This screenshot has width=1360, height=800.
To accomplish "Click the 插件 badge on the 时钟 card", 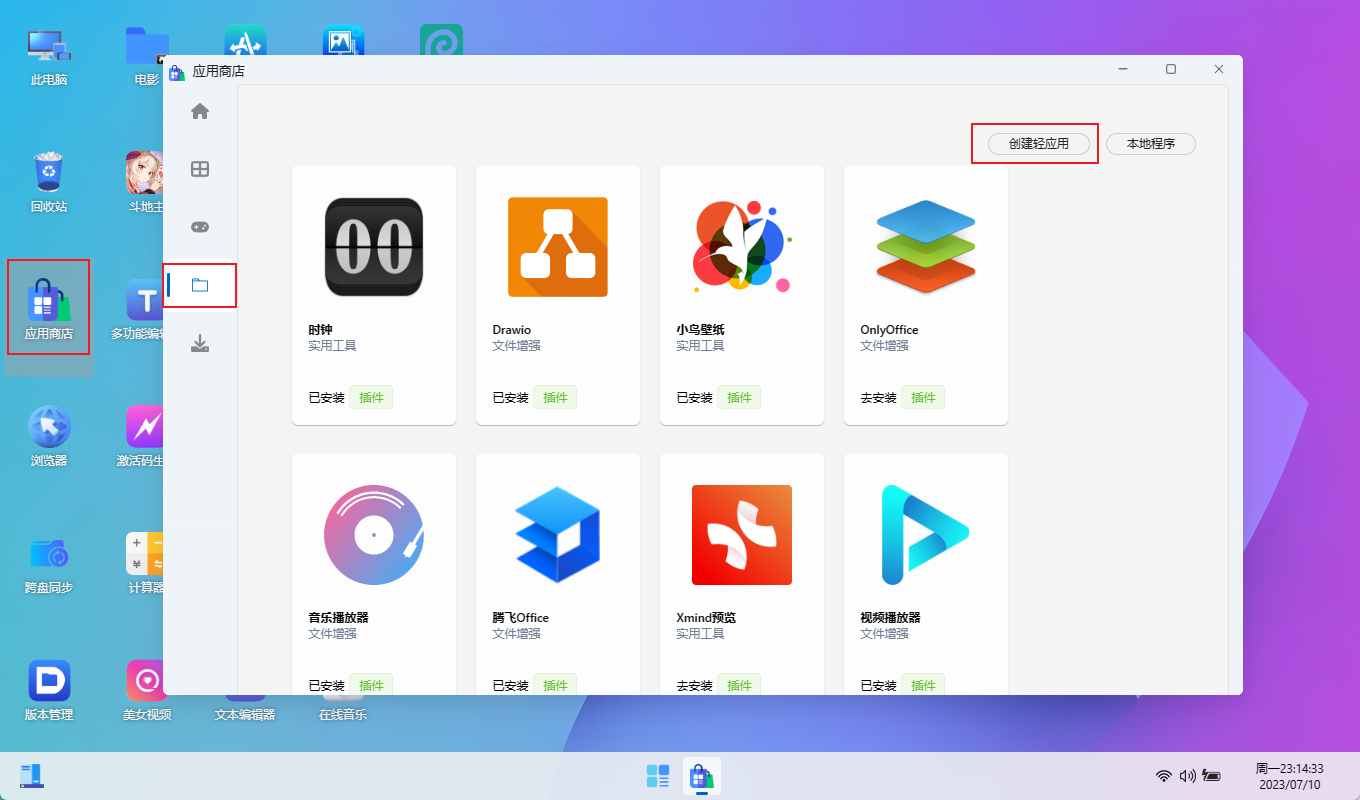I will [x=371, y=397].
